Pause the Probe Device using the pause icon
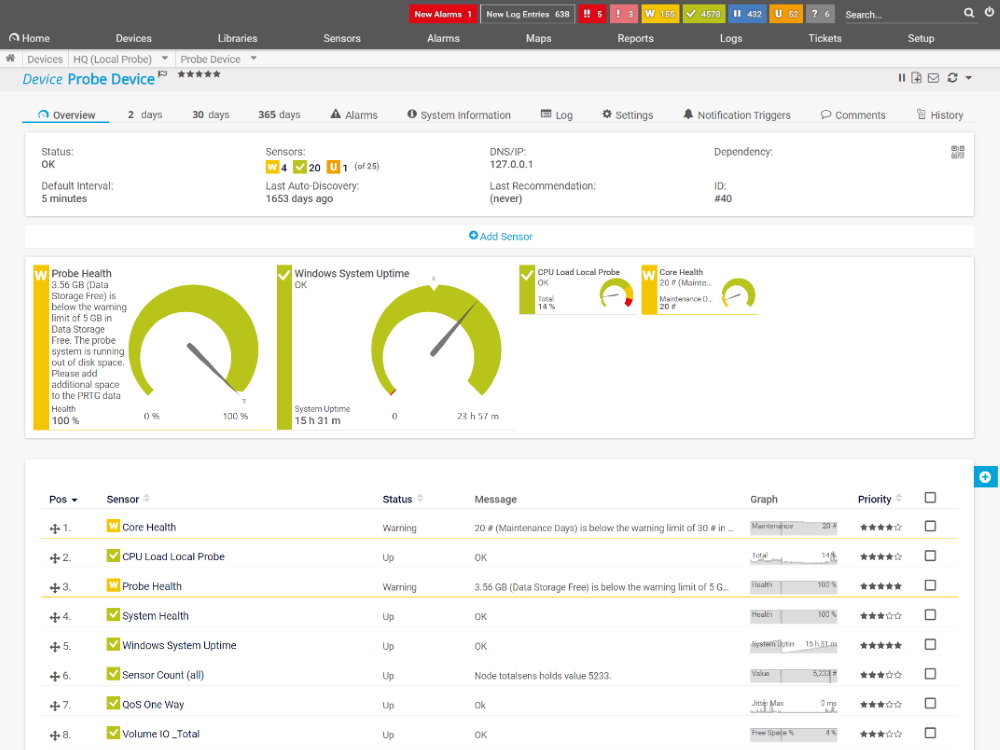Image resolution: width=1000 pixels, height=750 pixels. pyautogui.click(x=901, y=77)
